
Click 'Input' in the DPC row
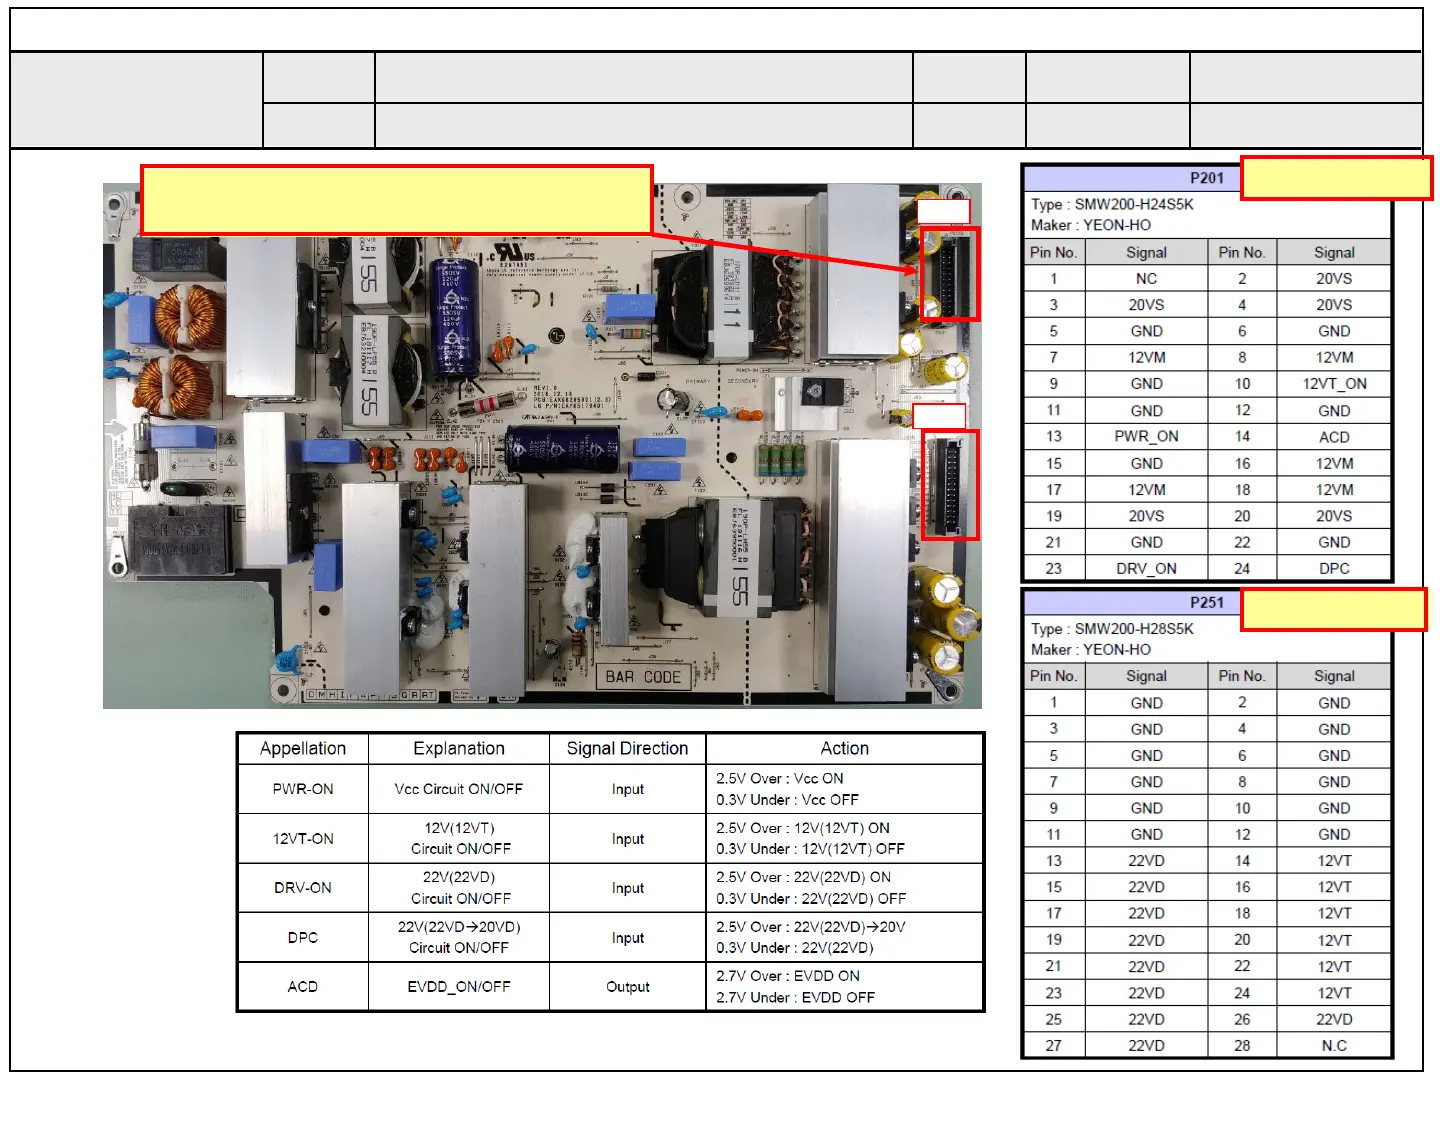[x=627, y=938]
